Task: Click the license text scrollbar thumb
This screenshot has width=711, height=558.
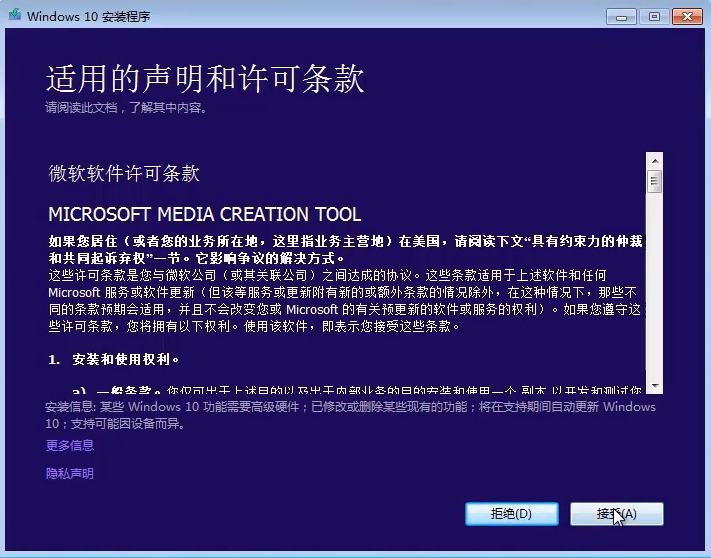Action: tap(654, 181)
